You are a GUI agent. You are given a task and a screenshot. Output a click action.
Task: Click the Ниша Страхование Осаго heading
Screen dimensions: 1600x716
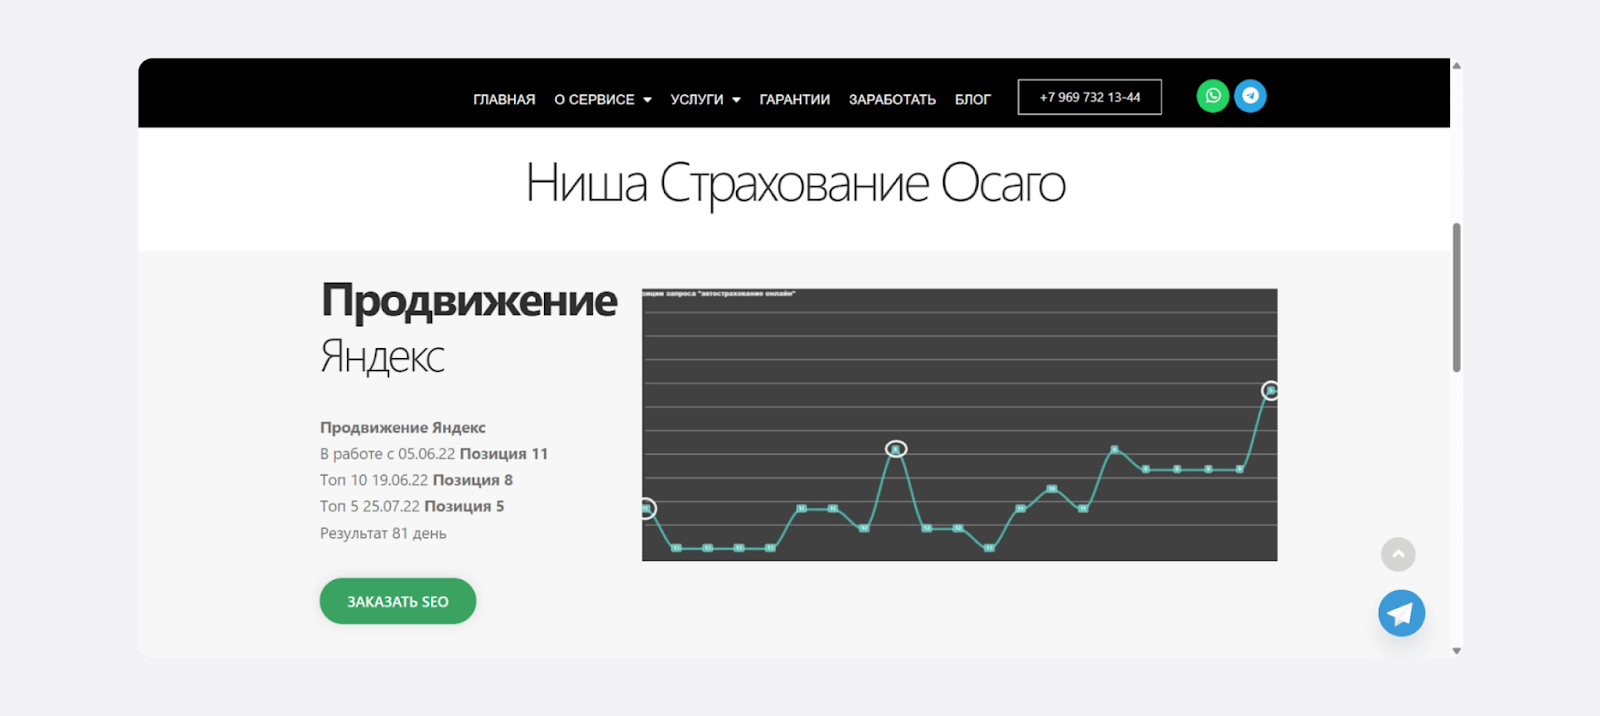coord(795,184)
